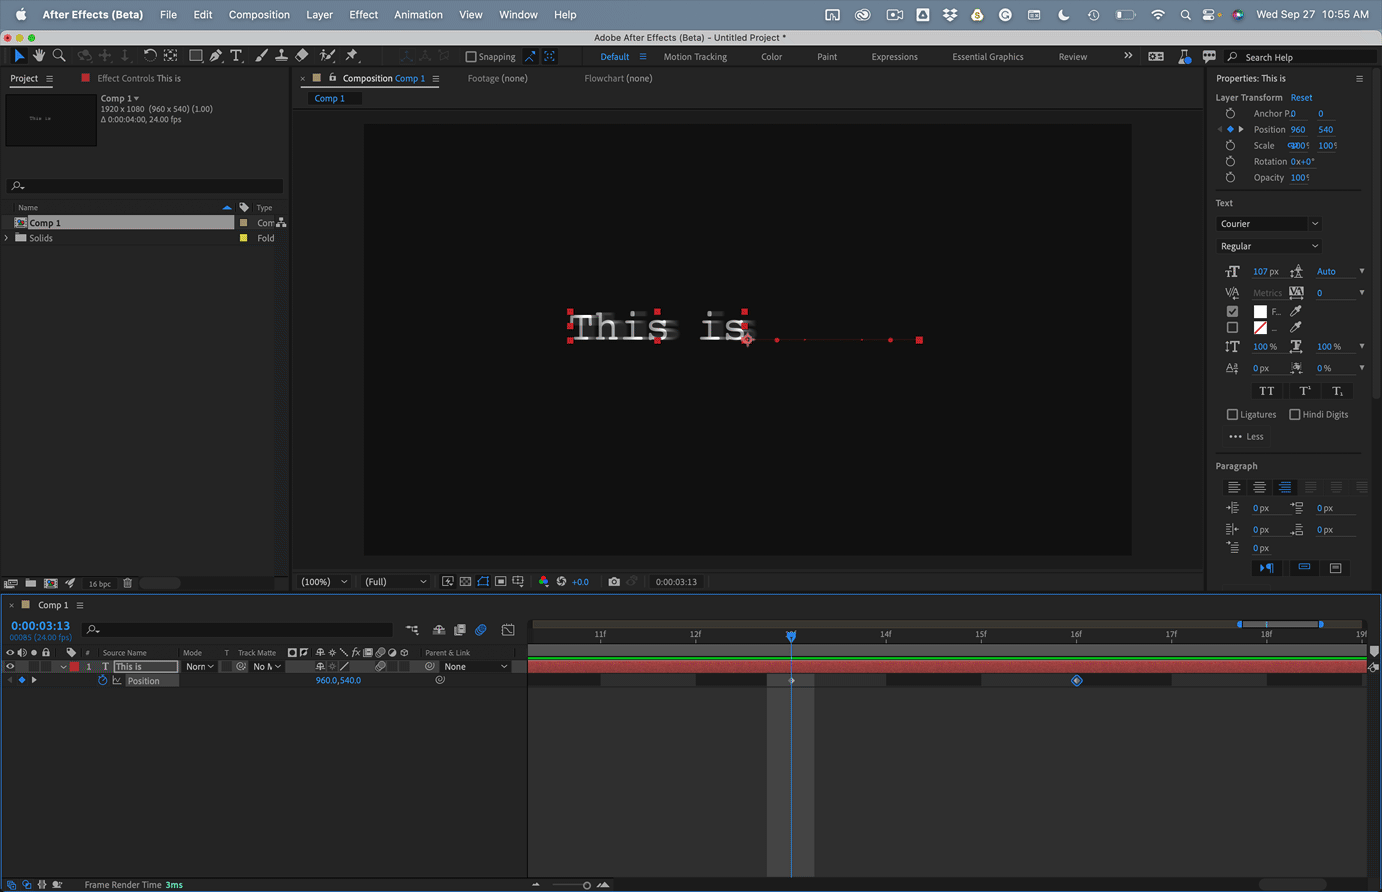Toggle timeline Motion Blur enable button
Viewport: 1382px width, 892px height.
point(481,630)
